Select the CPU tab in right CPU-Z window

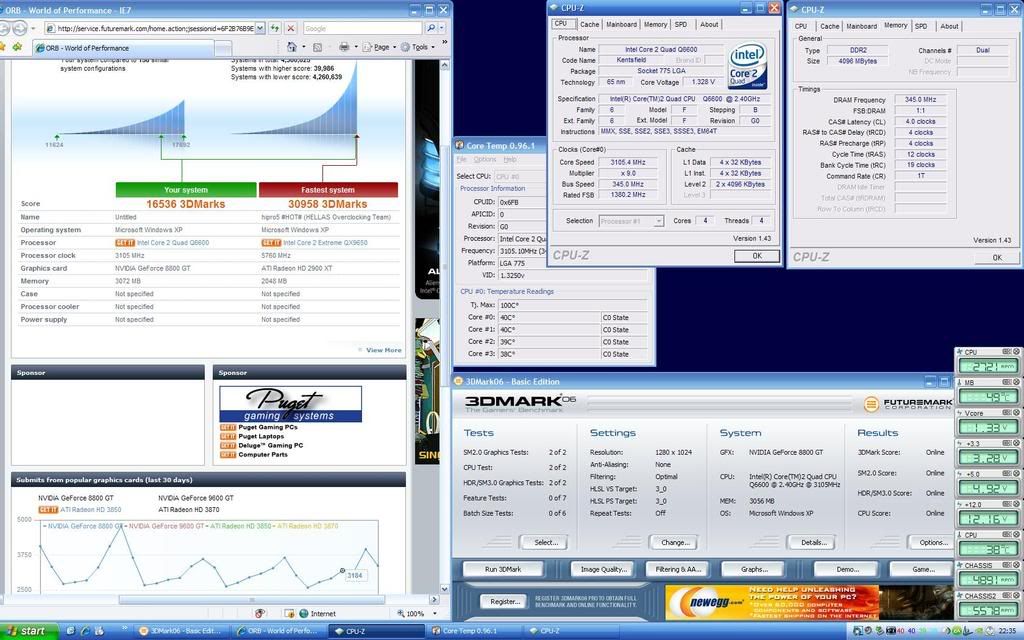pos(801,26)
